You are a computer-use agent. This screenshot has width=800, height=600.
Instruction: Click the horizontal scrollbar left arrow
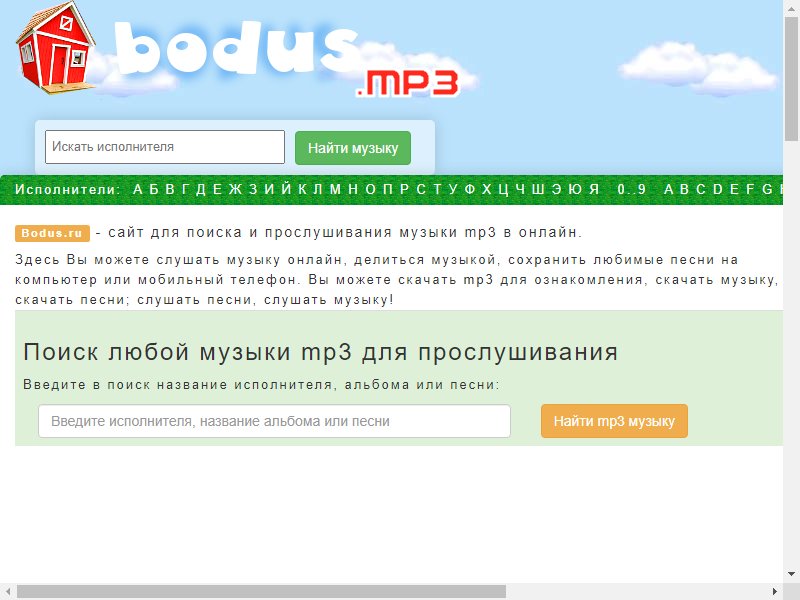(8, 591)
